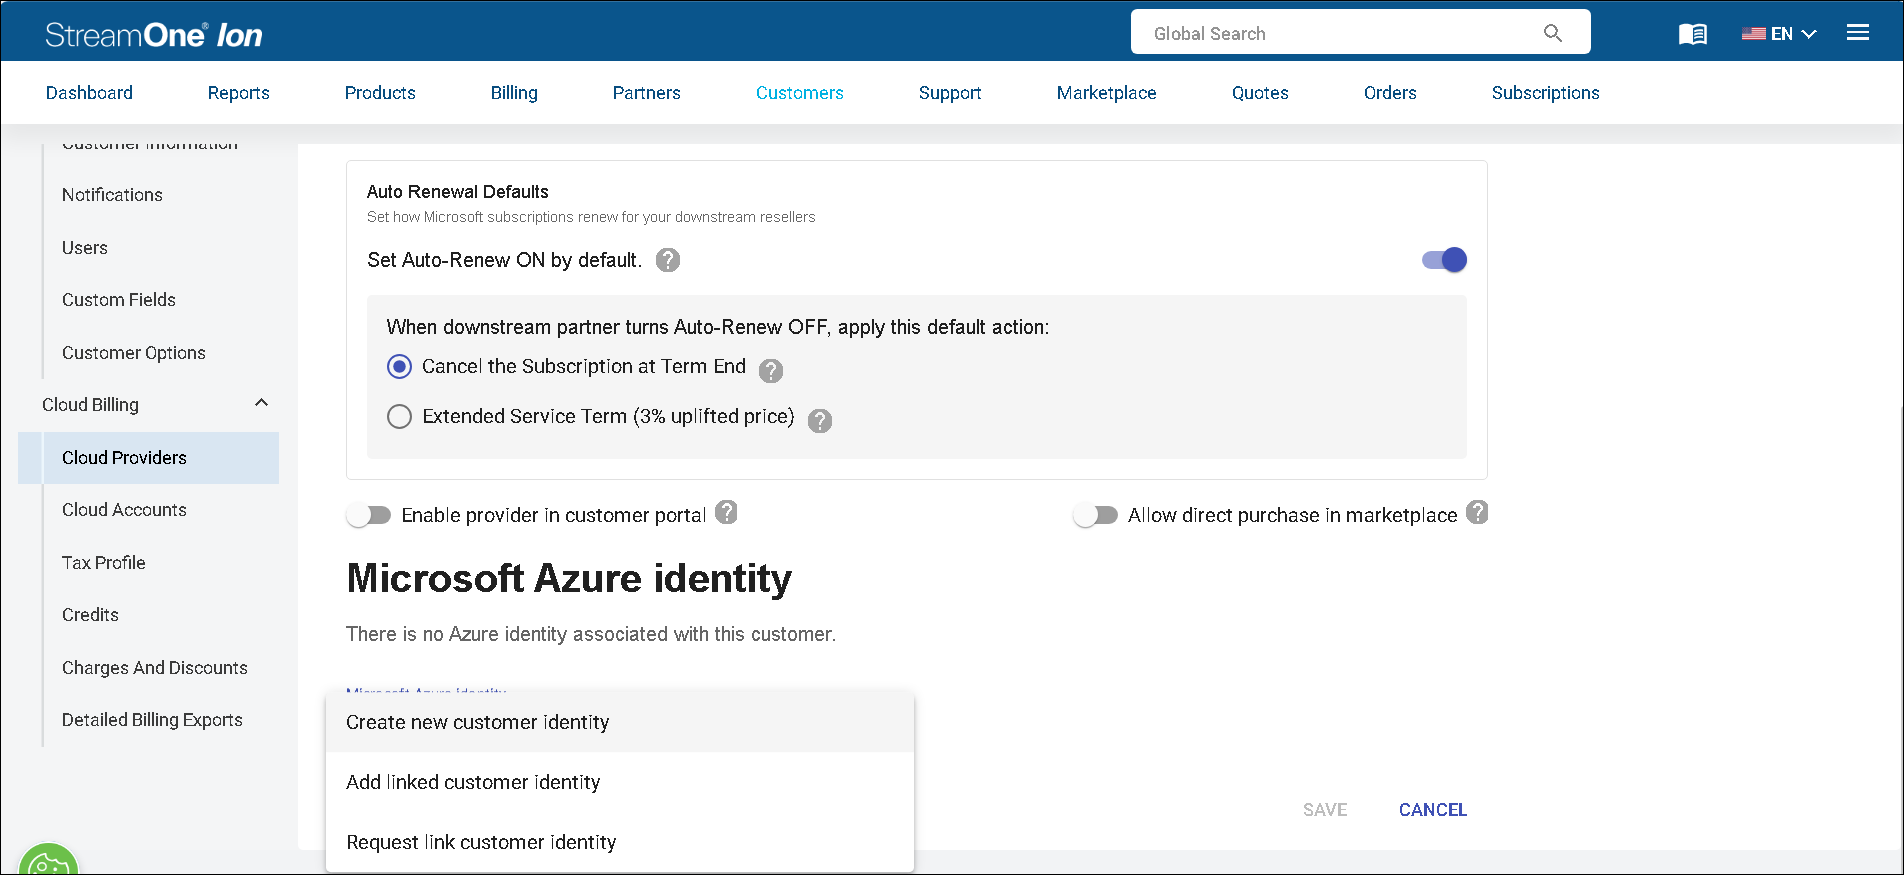Click the green cookie icon
The height and width of the screenshot is (875, 1904).
(x=47, y=864)
